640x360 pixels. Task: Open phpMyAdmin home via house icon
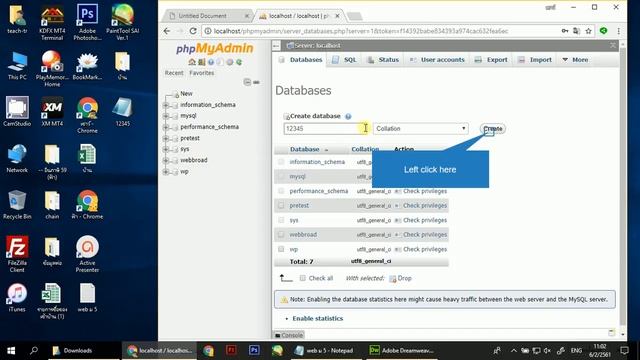192,62
